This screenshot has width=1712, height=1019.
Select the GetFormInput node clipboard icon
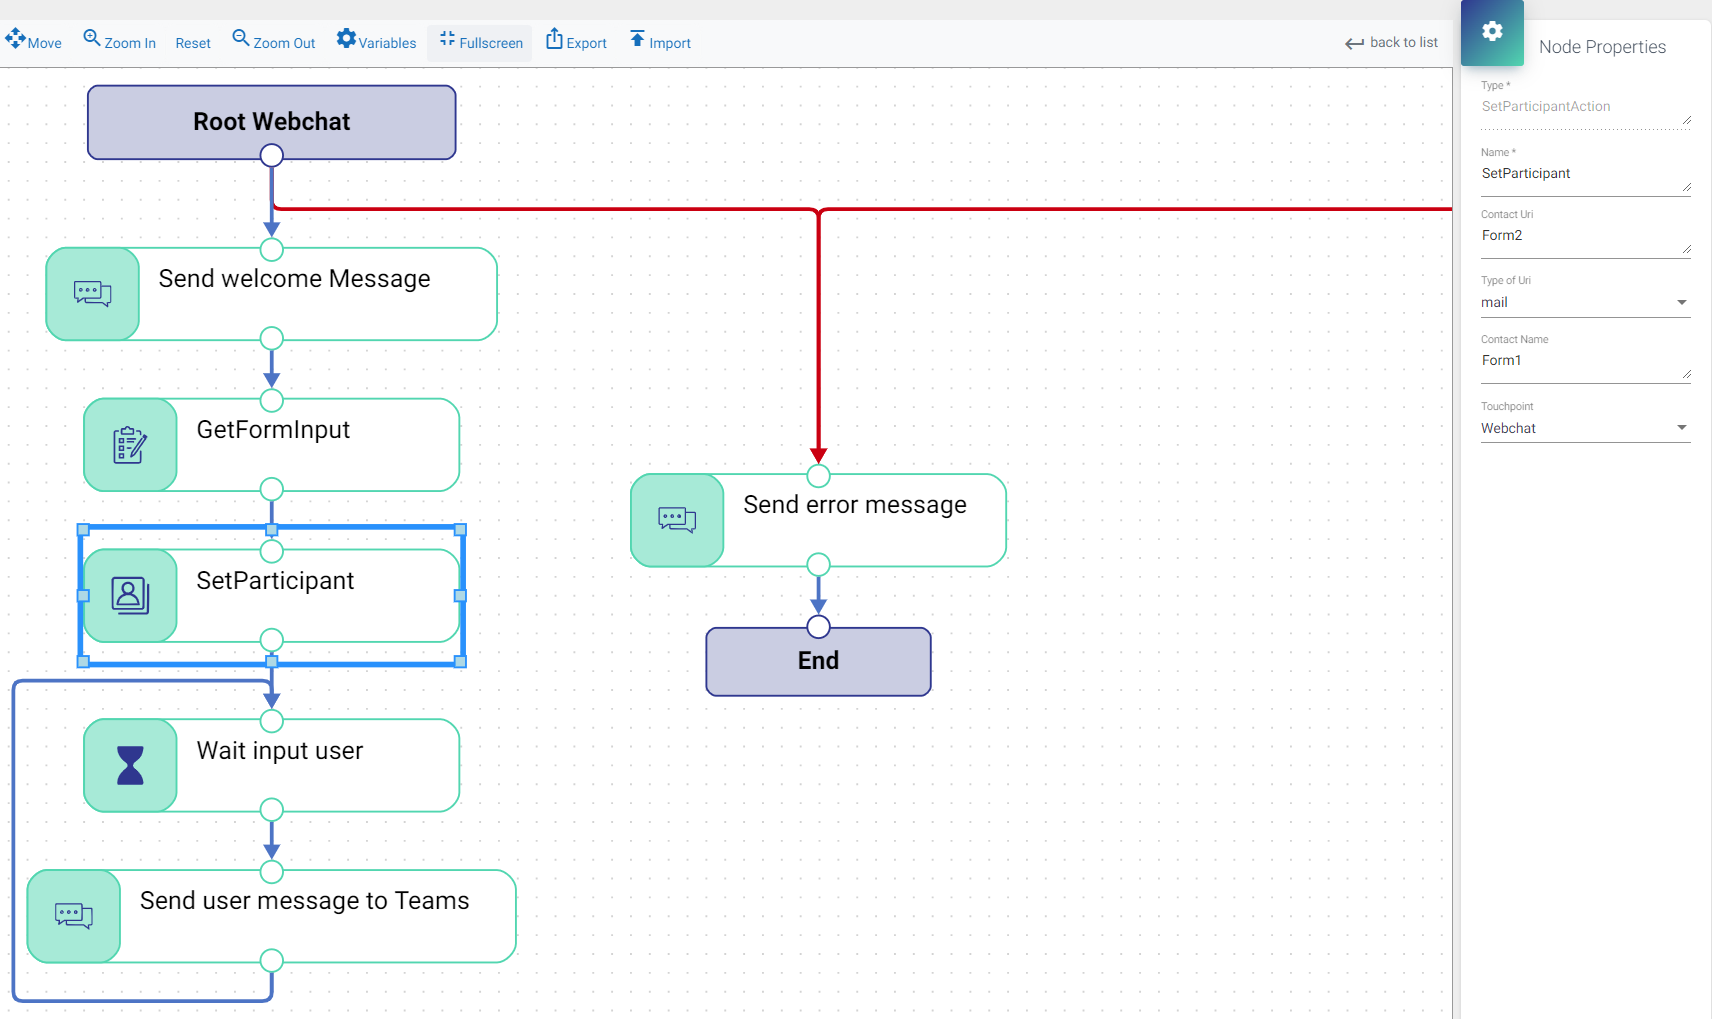point(130,445)
